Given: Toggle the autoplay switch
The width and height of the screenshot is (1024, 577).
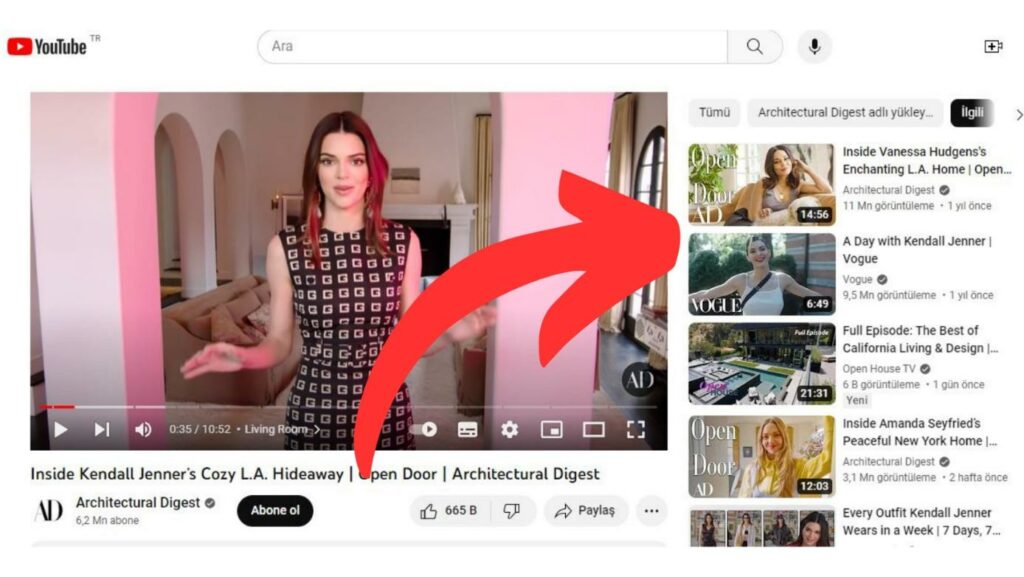Looking at the screenshot, I should click(424, 429).
